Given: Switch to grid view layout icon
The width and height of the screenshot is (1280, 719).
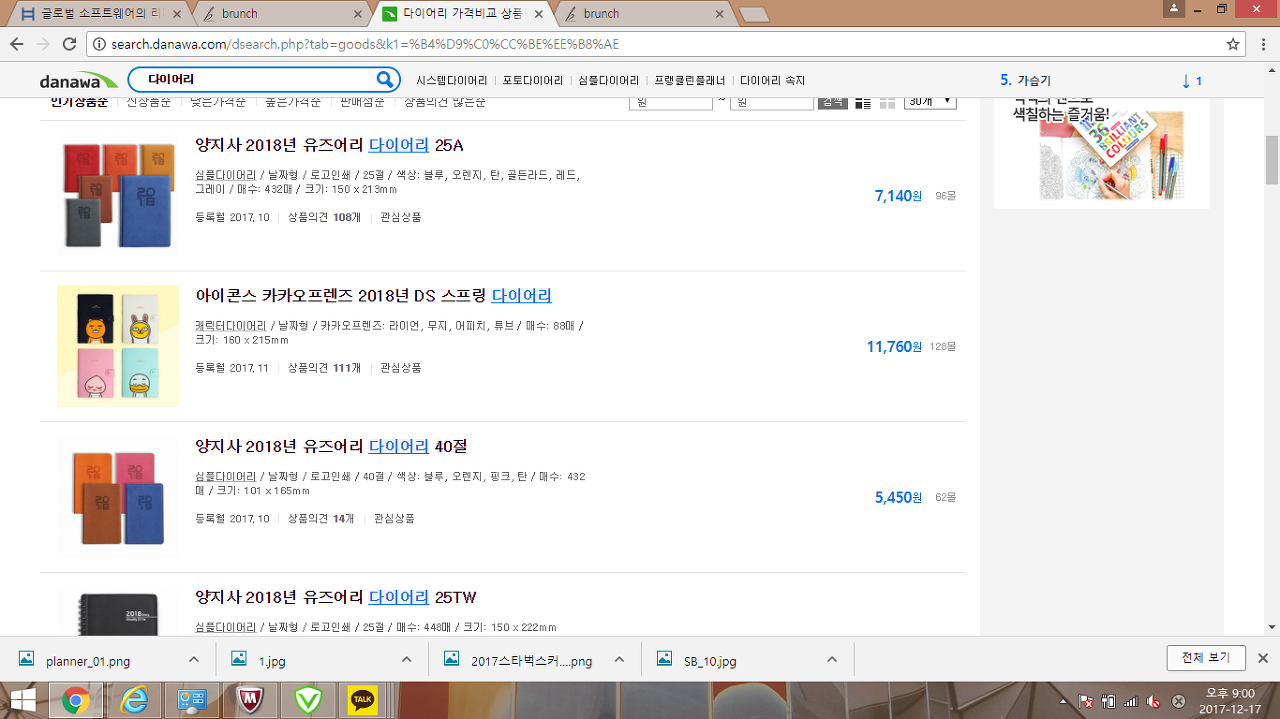Looking at the screenshot, I should point(887,102).
